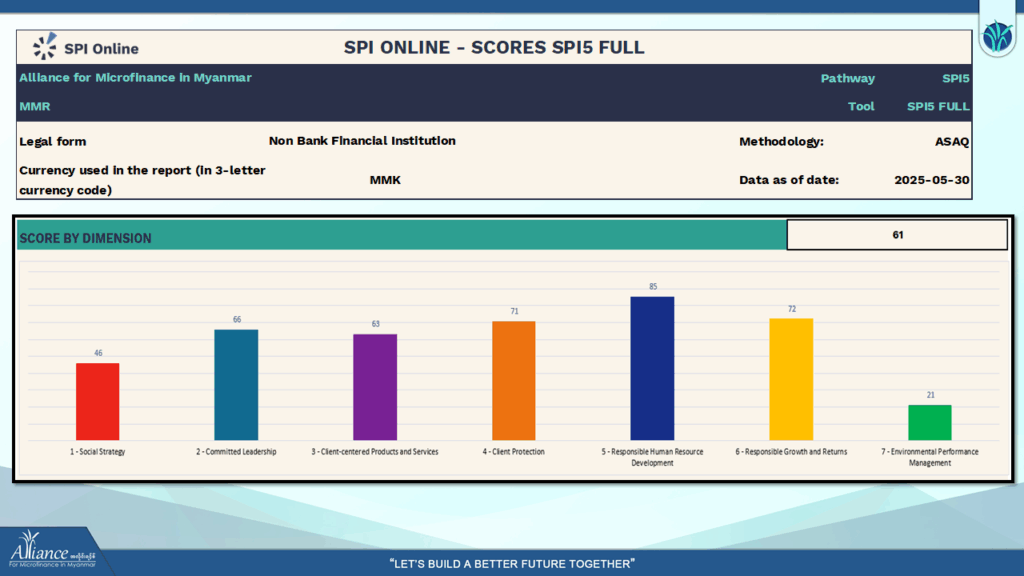Click the orange Client Protection bar
This screenshot has width=1024, height=576.
coord(514,380)
